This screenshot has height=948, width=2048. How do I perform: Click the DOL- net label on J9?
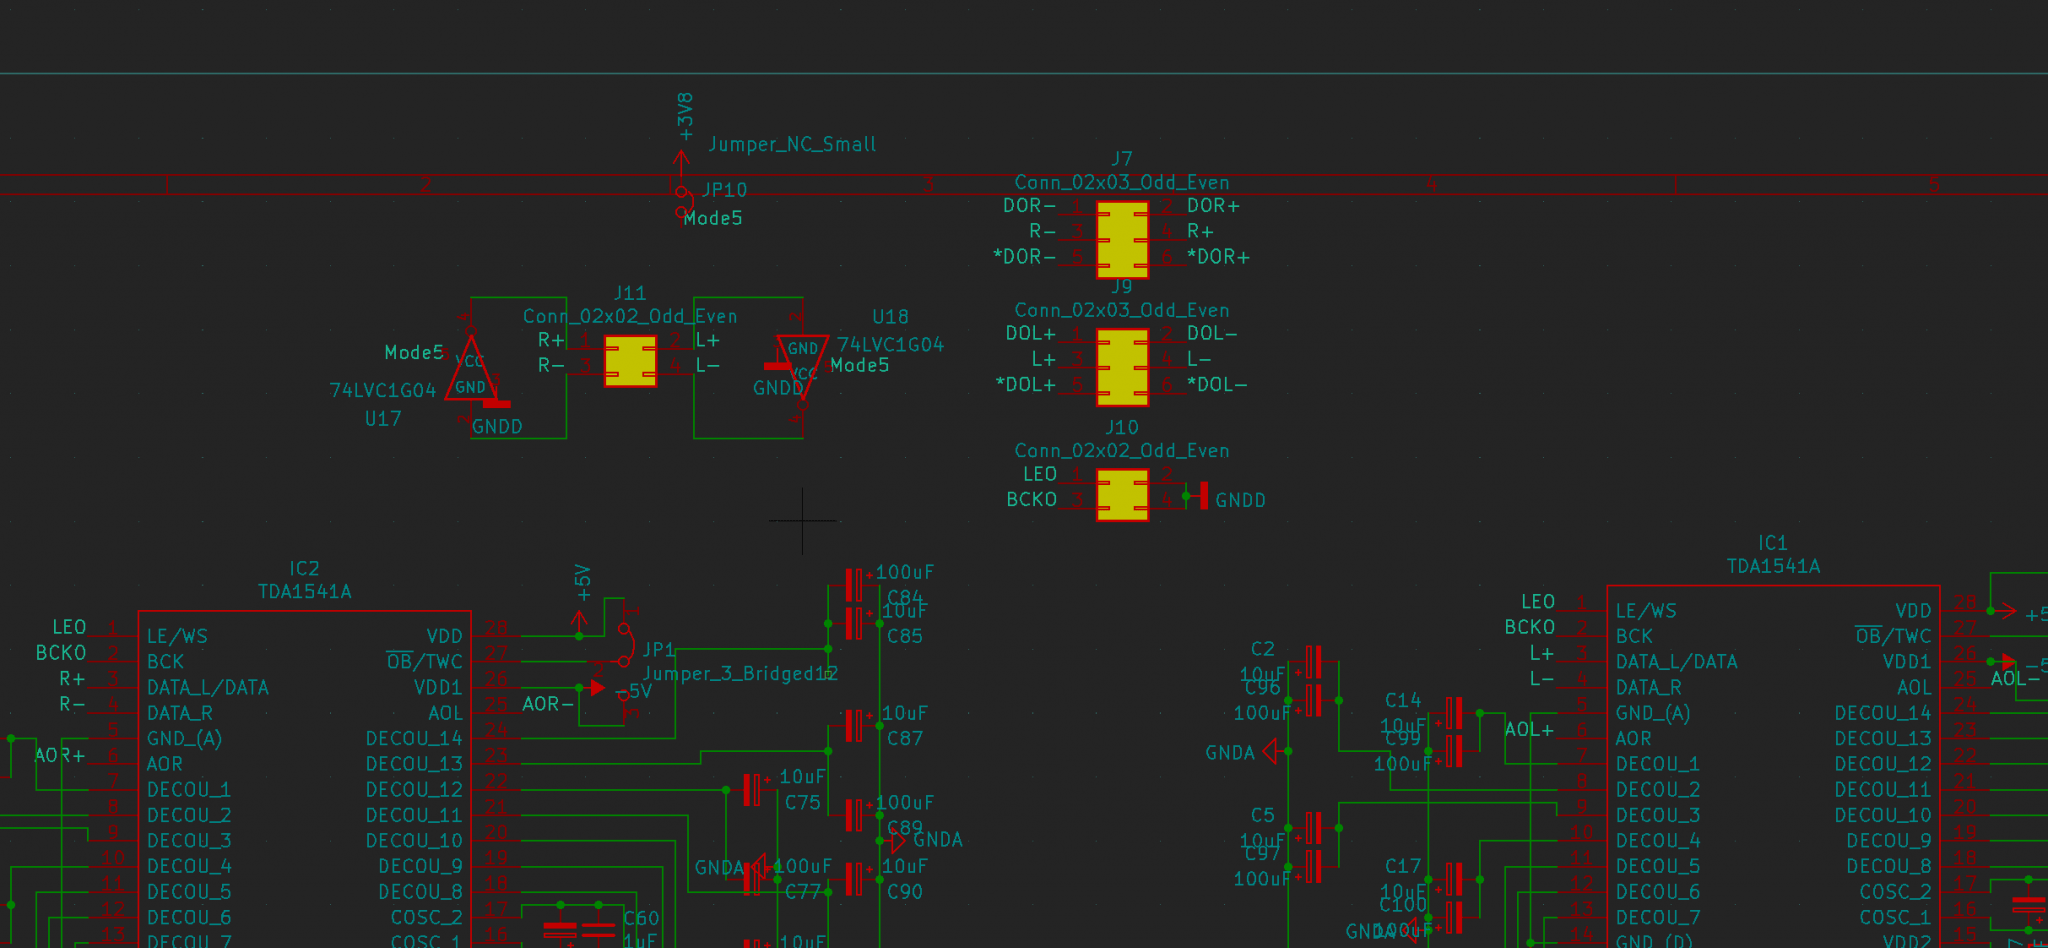(x=1212, y=334)
